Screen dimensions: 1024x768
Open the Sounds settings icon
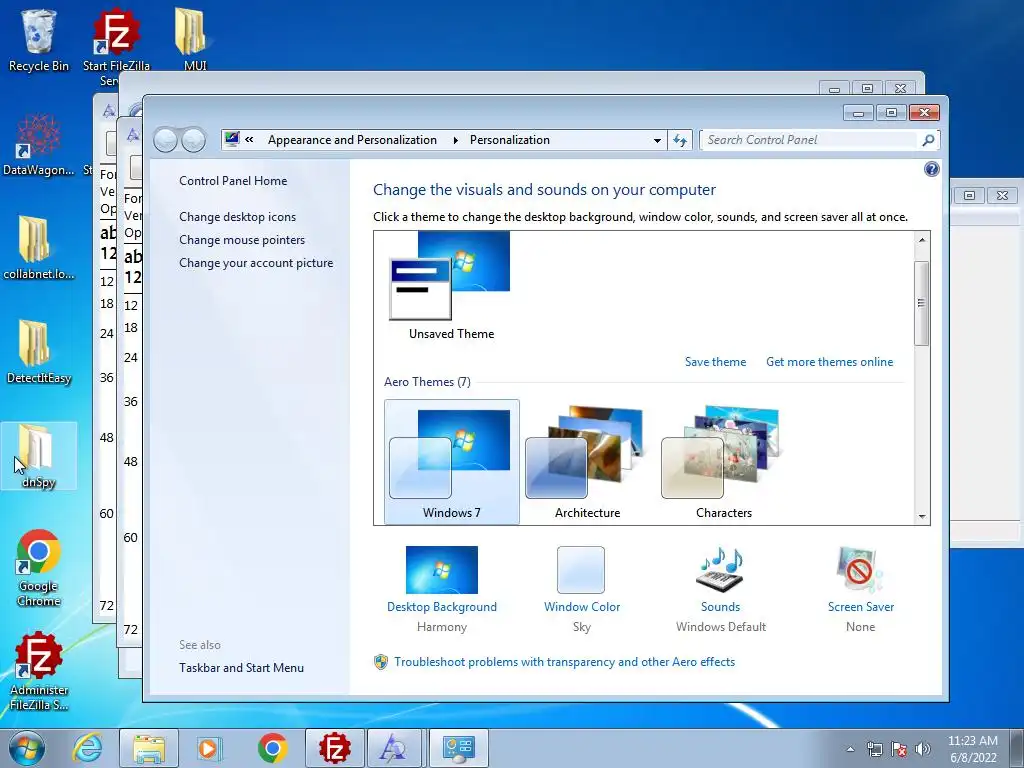tap(720, 570)
